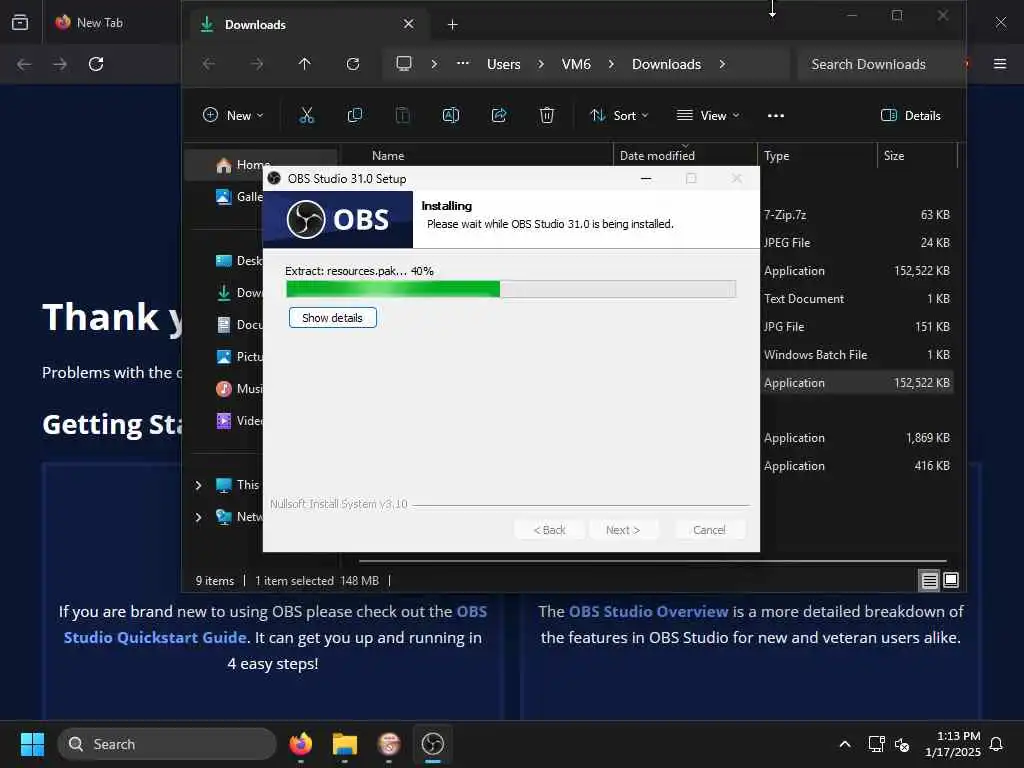Open Firefox tab overview icon at top left
1024x768 pixels.
[20, 22]
